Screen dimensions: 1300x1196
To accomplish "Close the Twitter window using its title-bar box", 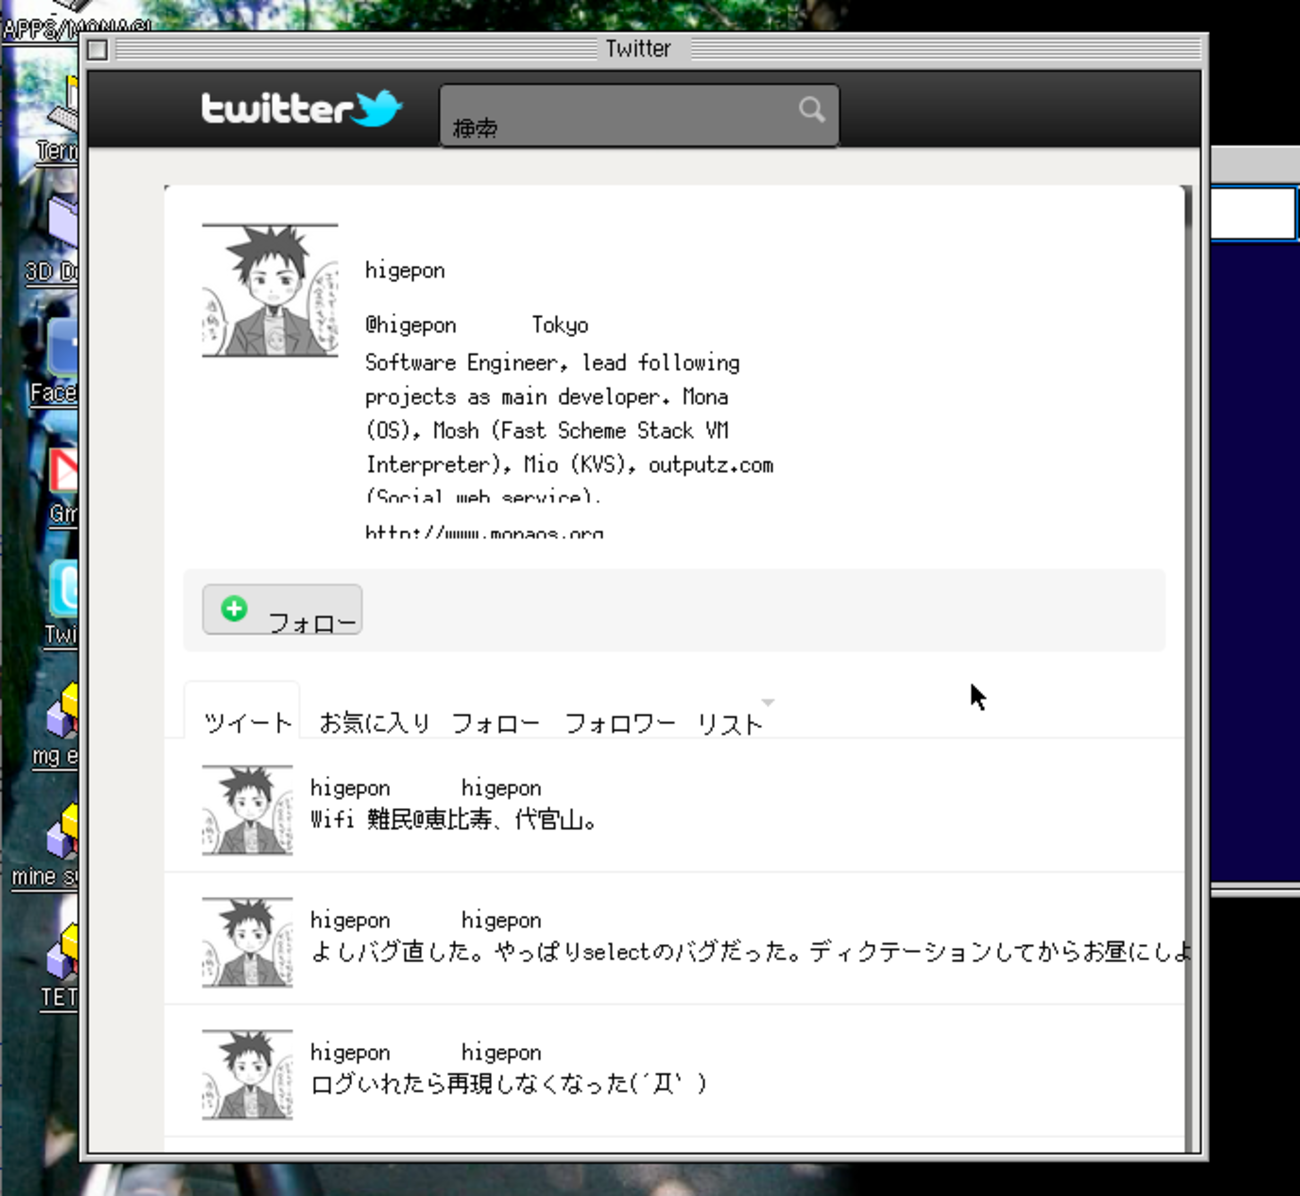I will click(97, 49).
